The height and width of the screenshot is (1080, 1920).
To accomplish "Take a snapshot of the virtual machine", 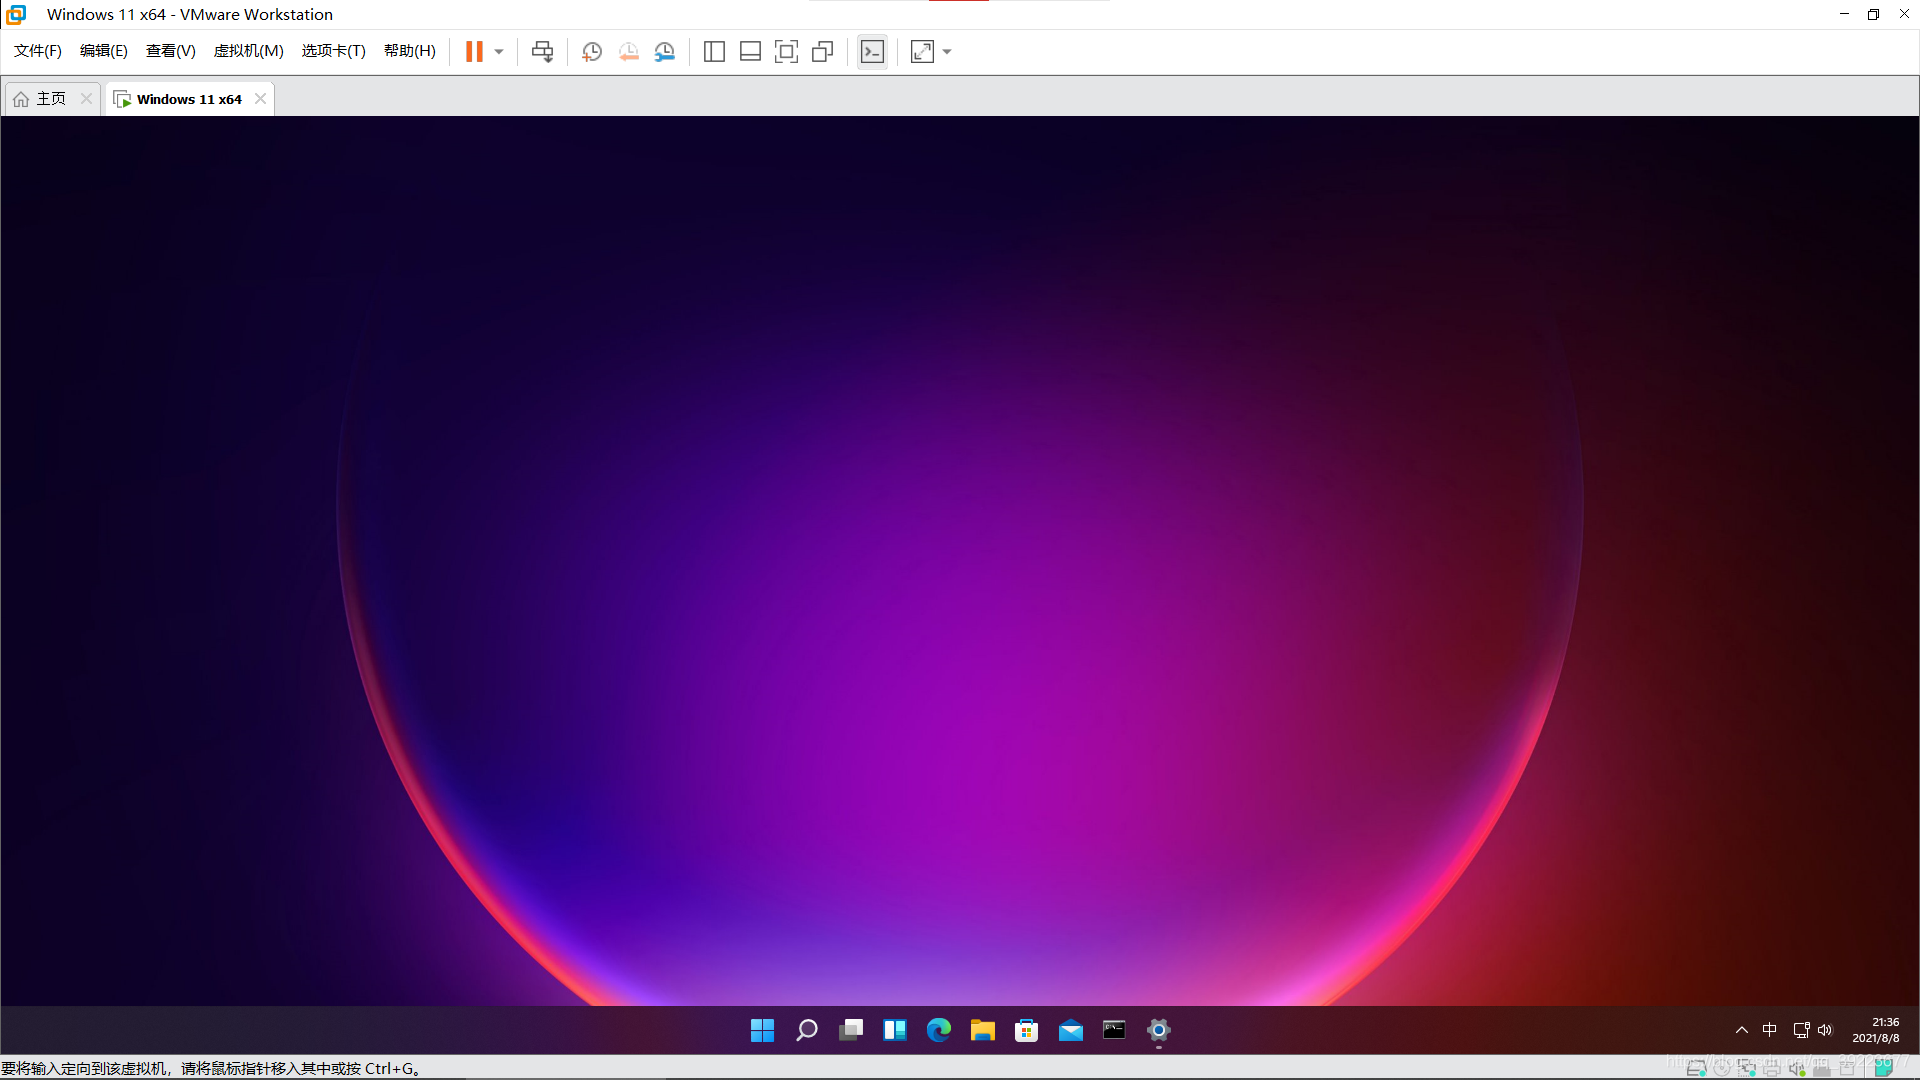I will [x=592, y=51].
